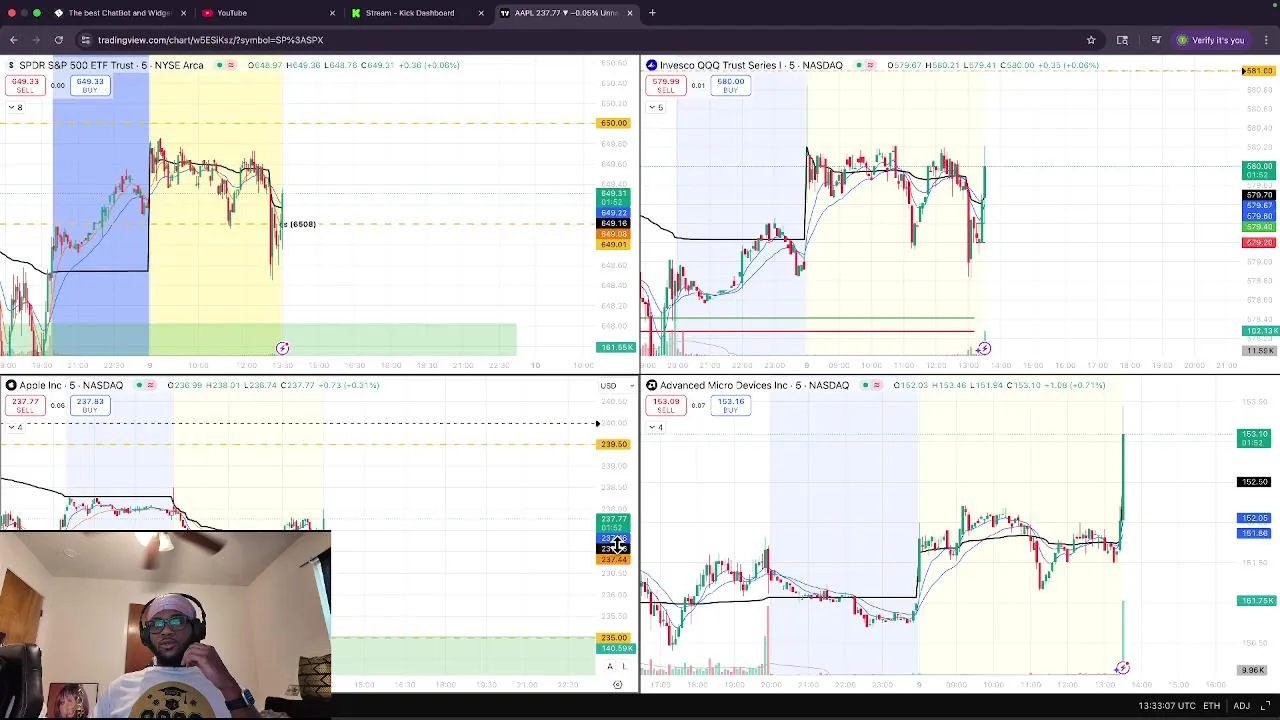Image resolution: width=1280 pixels, height=720 pixels.
Task: Click 152.50 black price label on AMD axis
Action: (x=1254, y=482)
